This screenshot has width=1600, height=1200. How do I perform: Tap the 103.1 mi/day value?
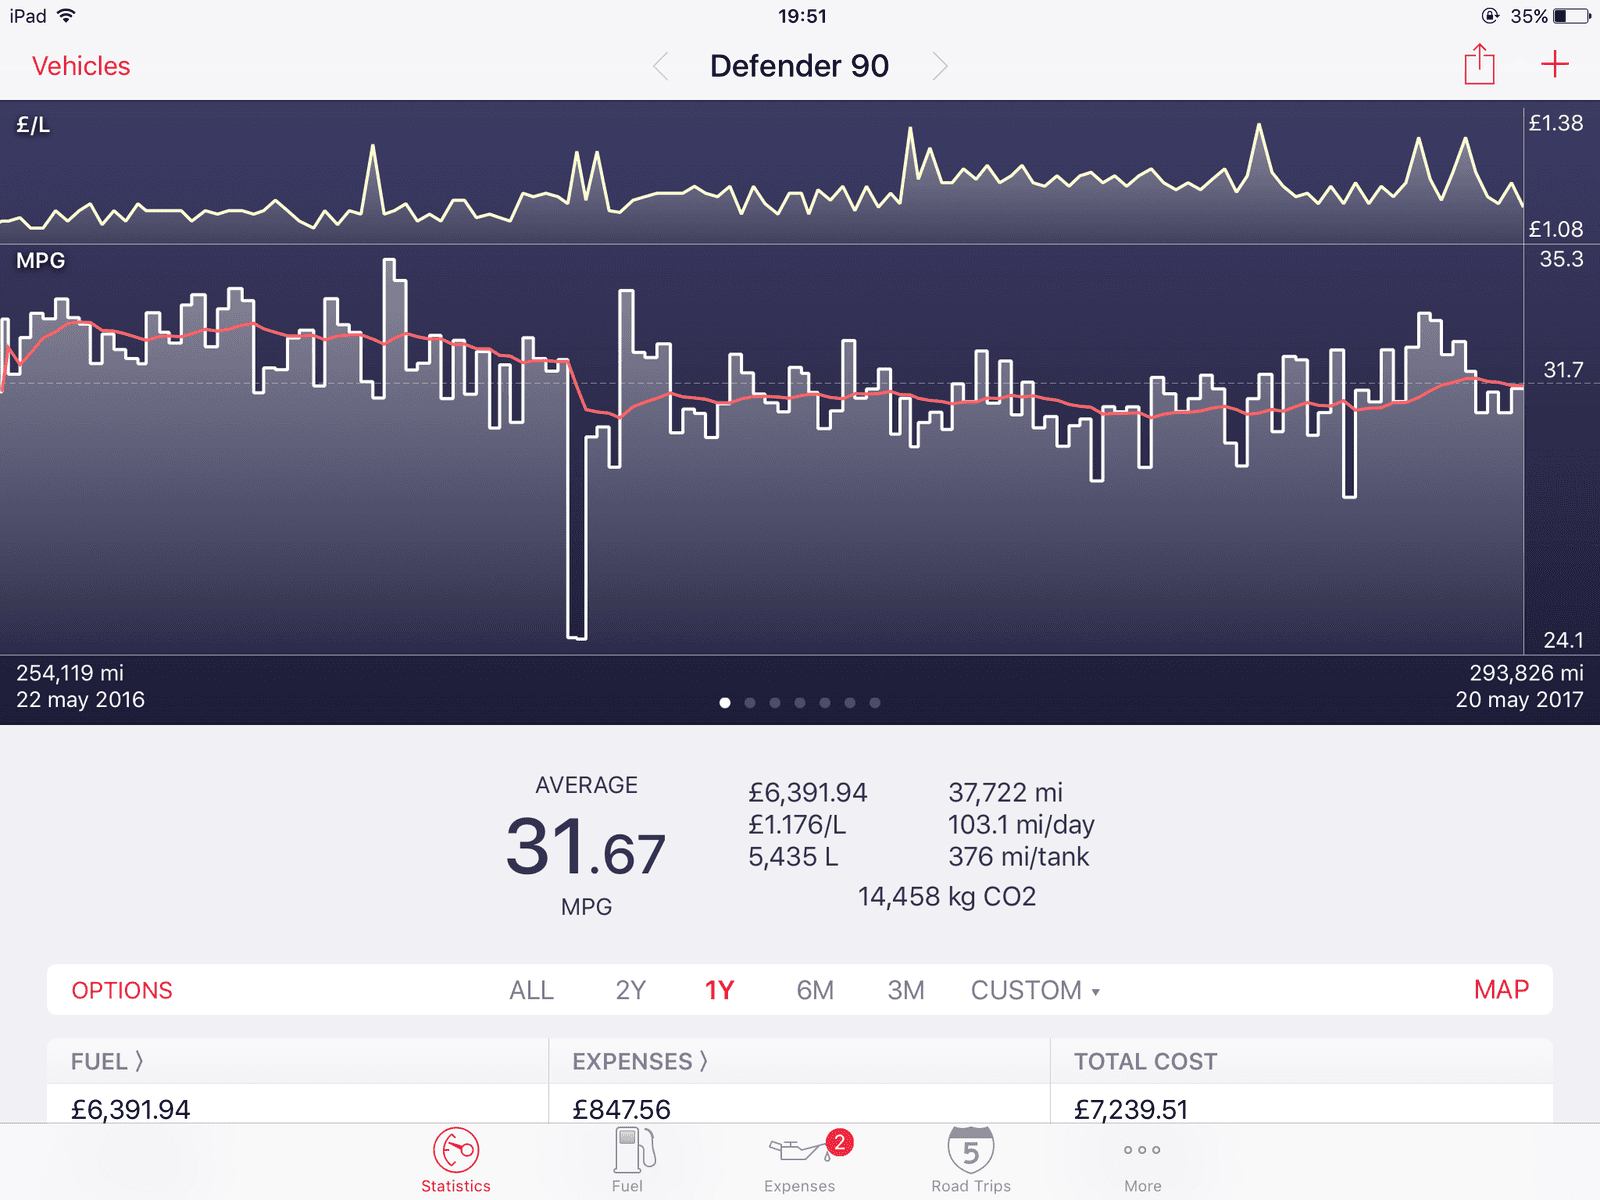click(x=1021, y=825)
